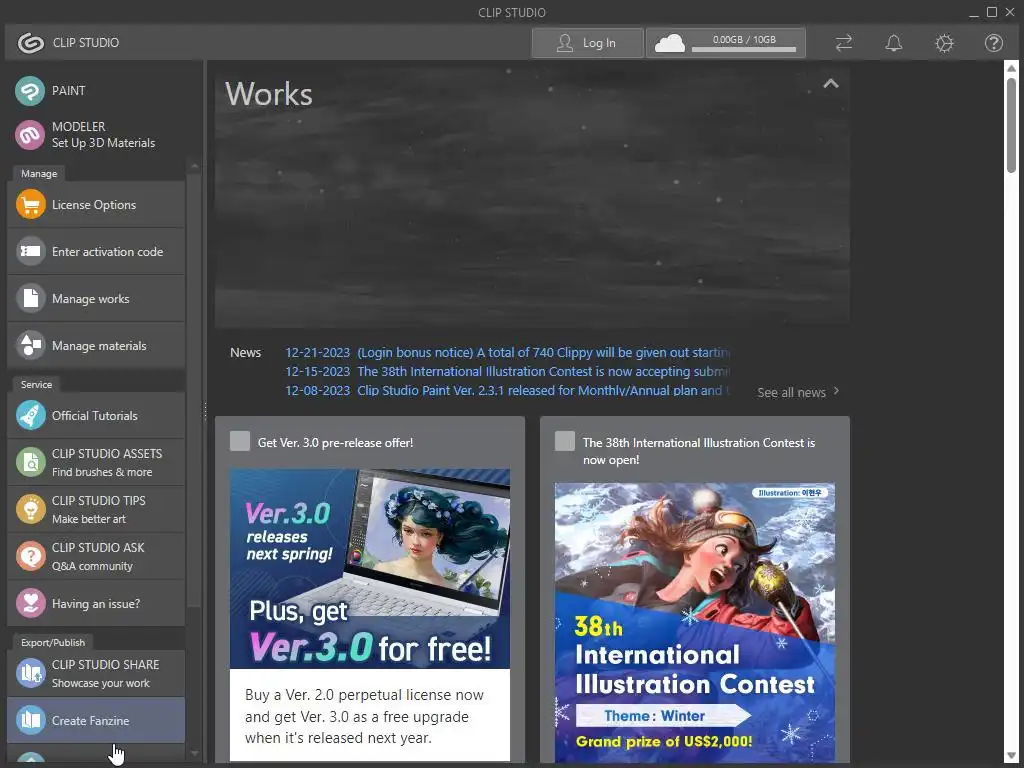Image resolution: width=1024 pixels, height=768 pixels.
Task: Click the Manage section label
Action: point(39,174)
